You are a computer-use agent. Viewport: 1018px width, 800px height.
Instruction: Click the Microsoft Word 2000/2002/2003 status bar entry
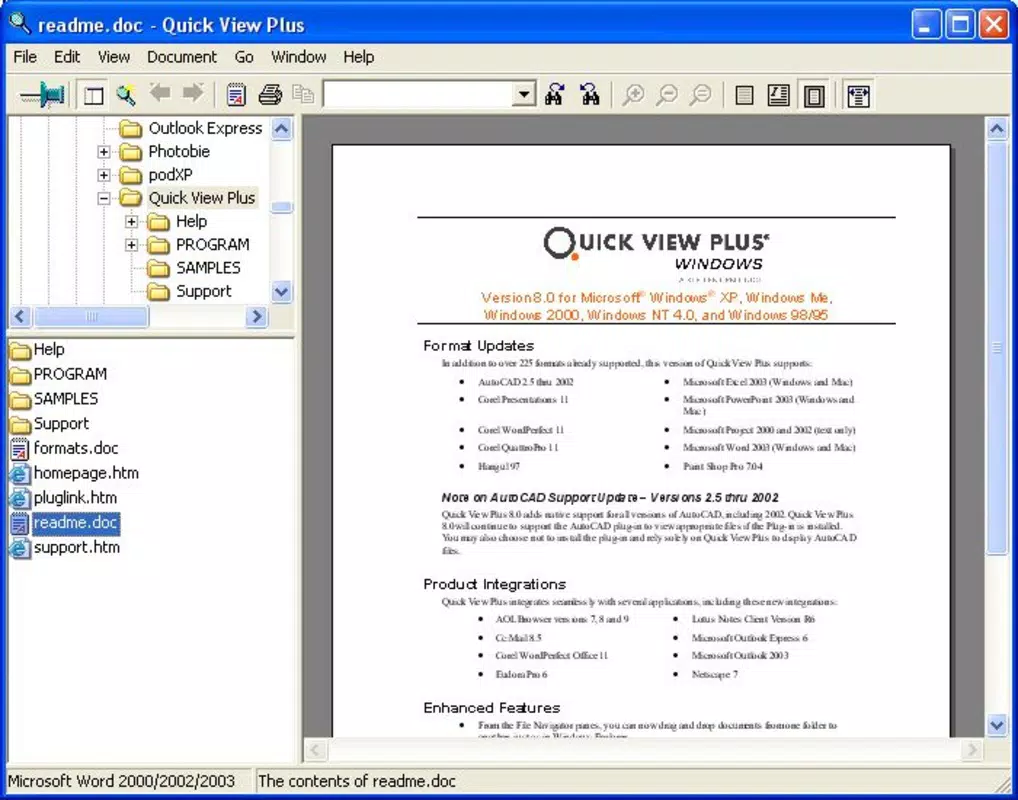coord(121,781)
